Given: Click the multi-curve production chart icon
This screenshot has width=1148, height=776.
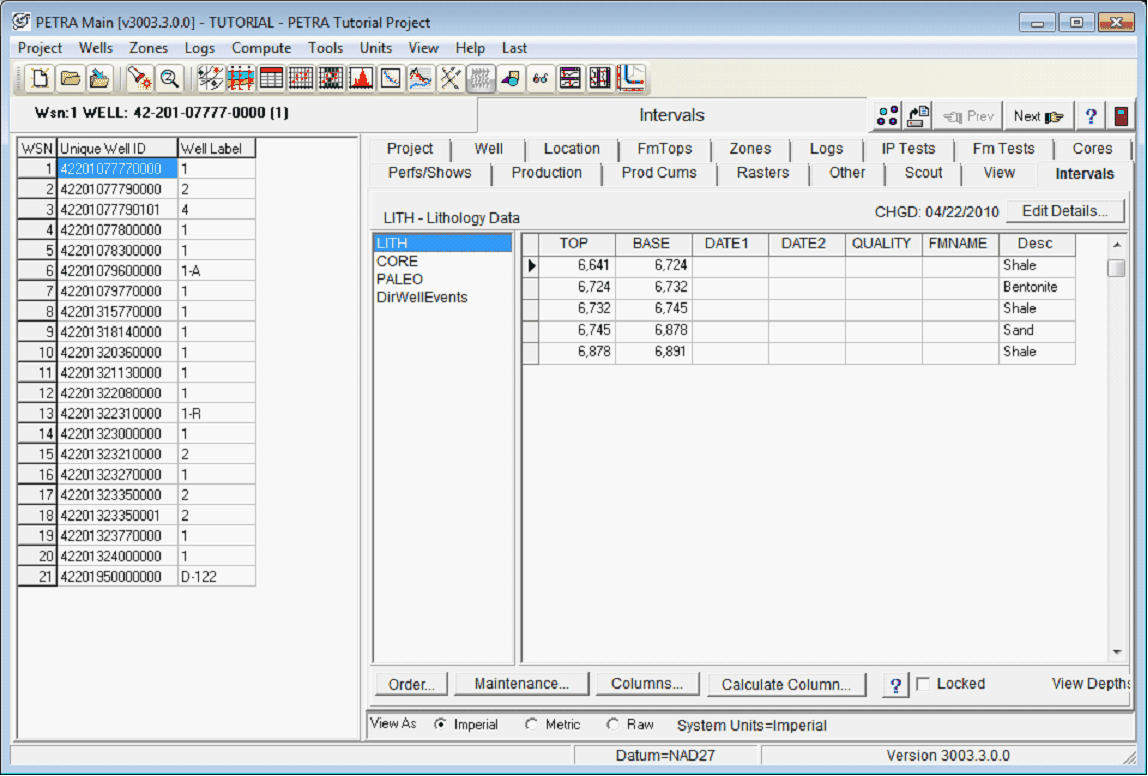Looking at the screenshot, I should point(421,78).
